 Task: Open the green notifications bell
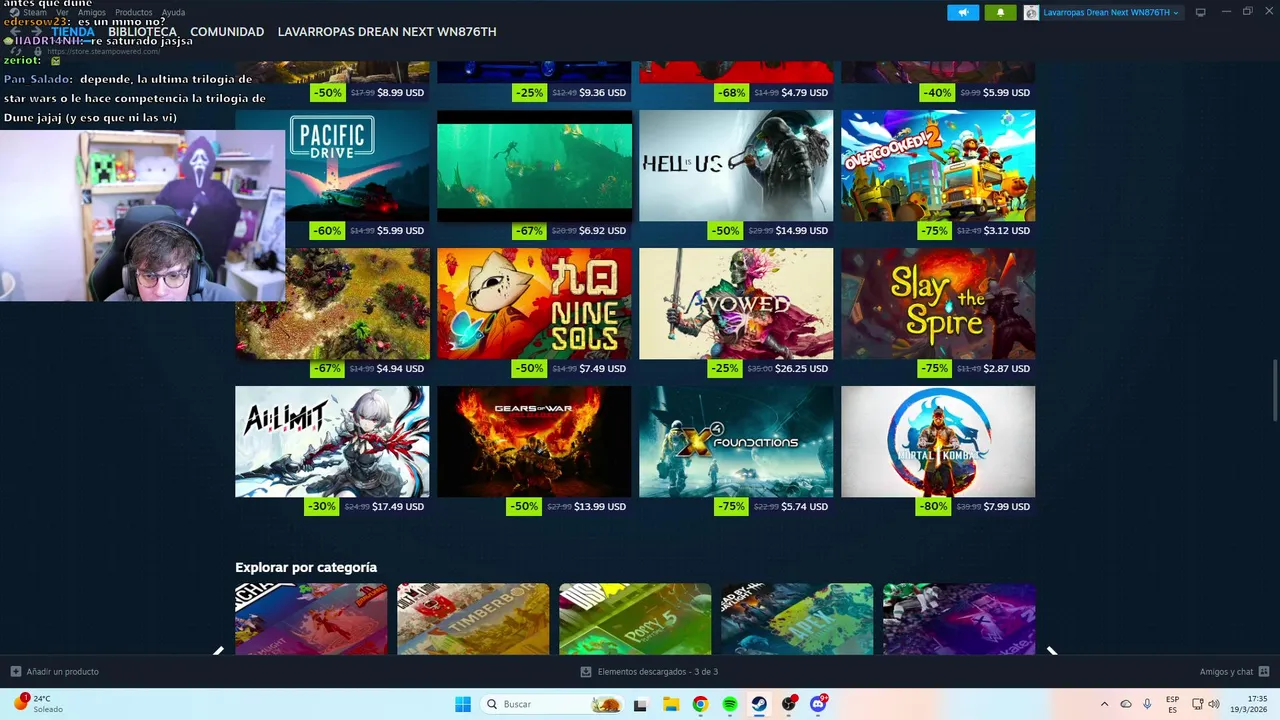1000,13
